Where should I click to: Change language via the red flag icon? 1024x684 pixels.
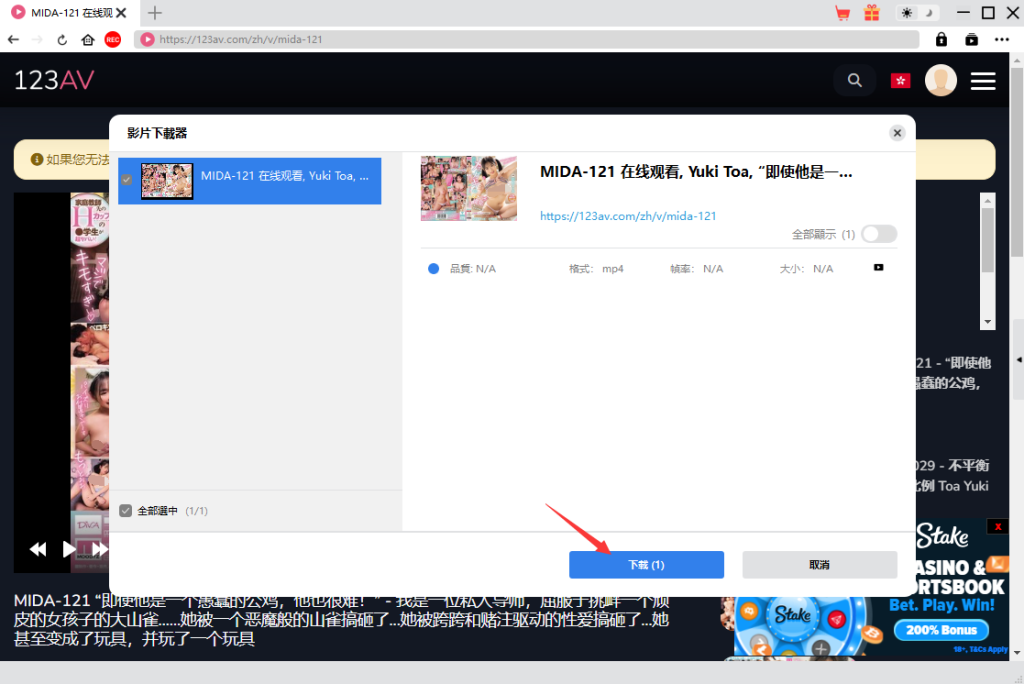coord(901,80)
